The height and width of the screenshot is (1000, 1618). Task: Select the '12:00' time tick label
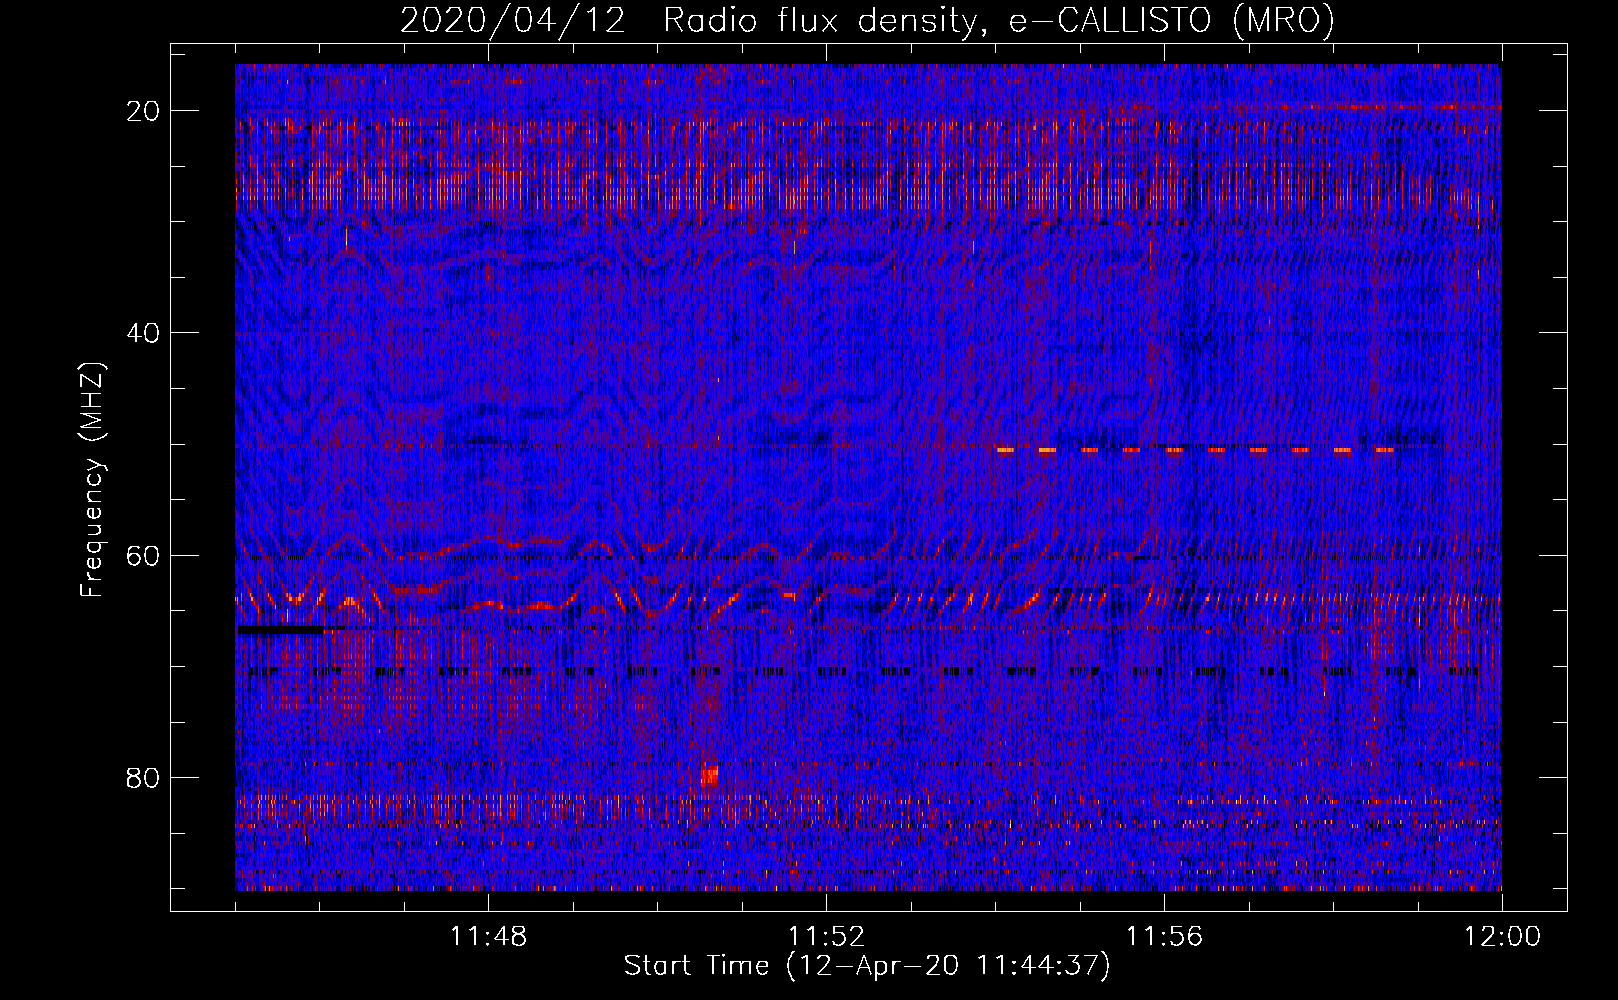click(1502, 937)
